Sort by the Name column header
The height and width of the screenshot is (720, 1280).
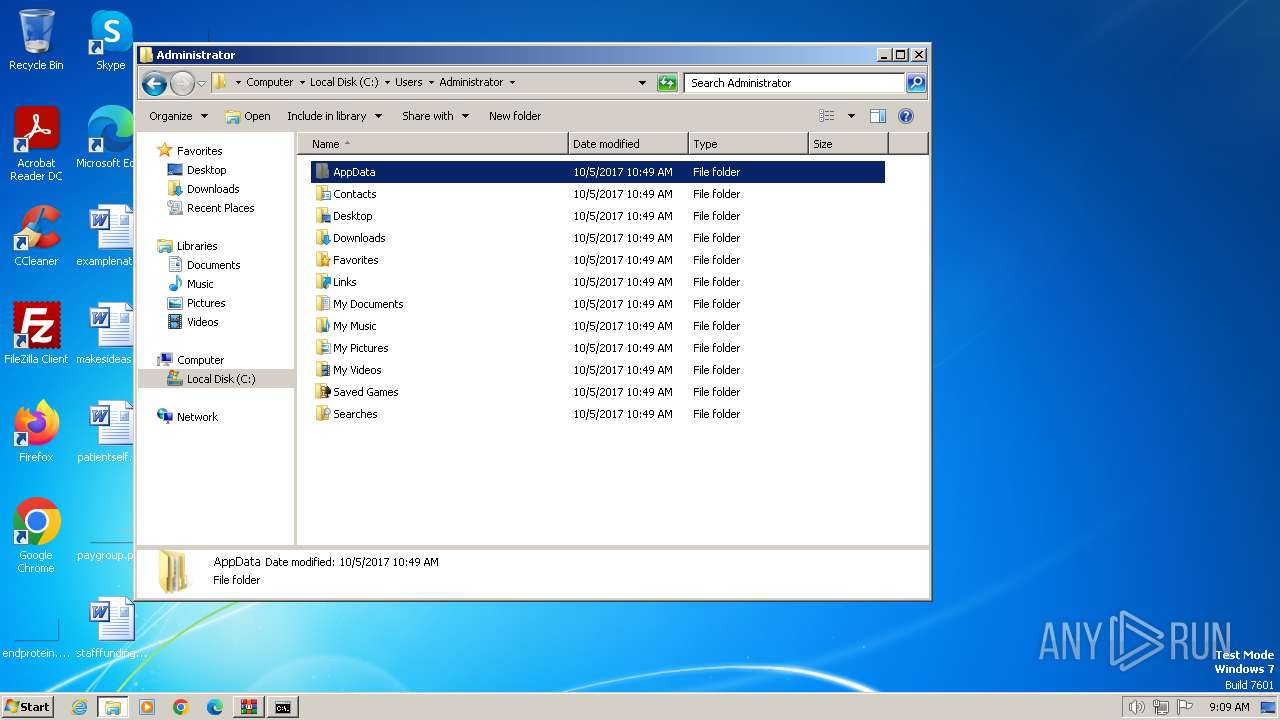(432, 144)
